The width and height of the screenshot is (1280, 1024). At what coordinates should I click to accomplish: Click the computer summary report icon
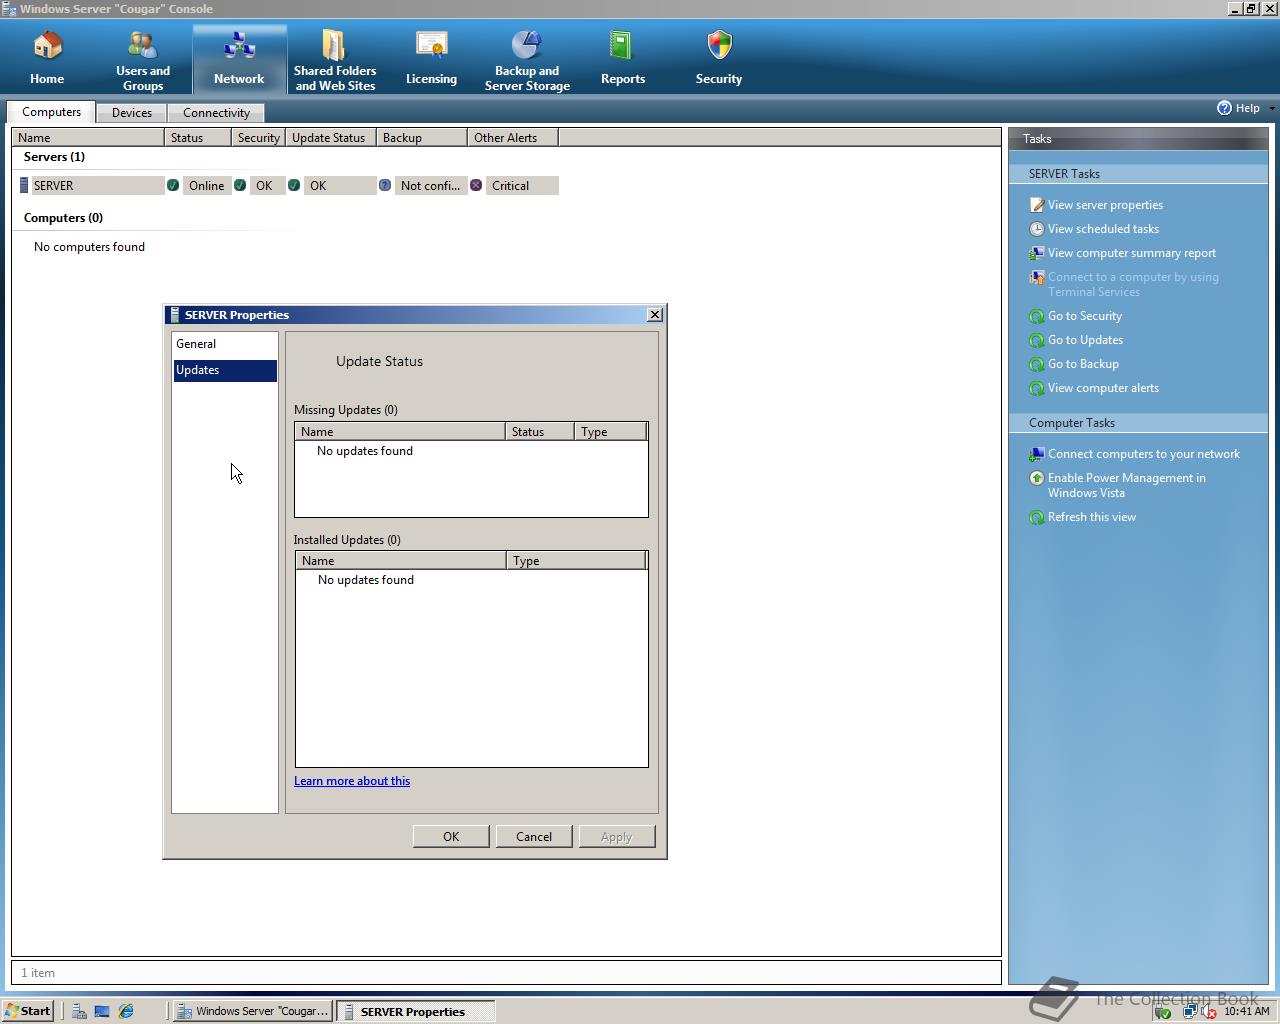click(x=1037, y=253)
